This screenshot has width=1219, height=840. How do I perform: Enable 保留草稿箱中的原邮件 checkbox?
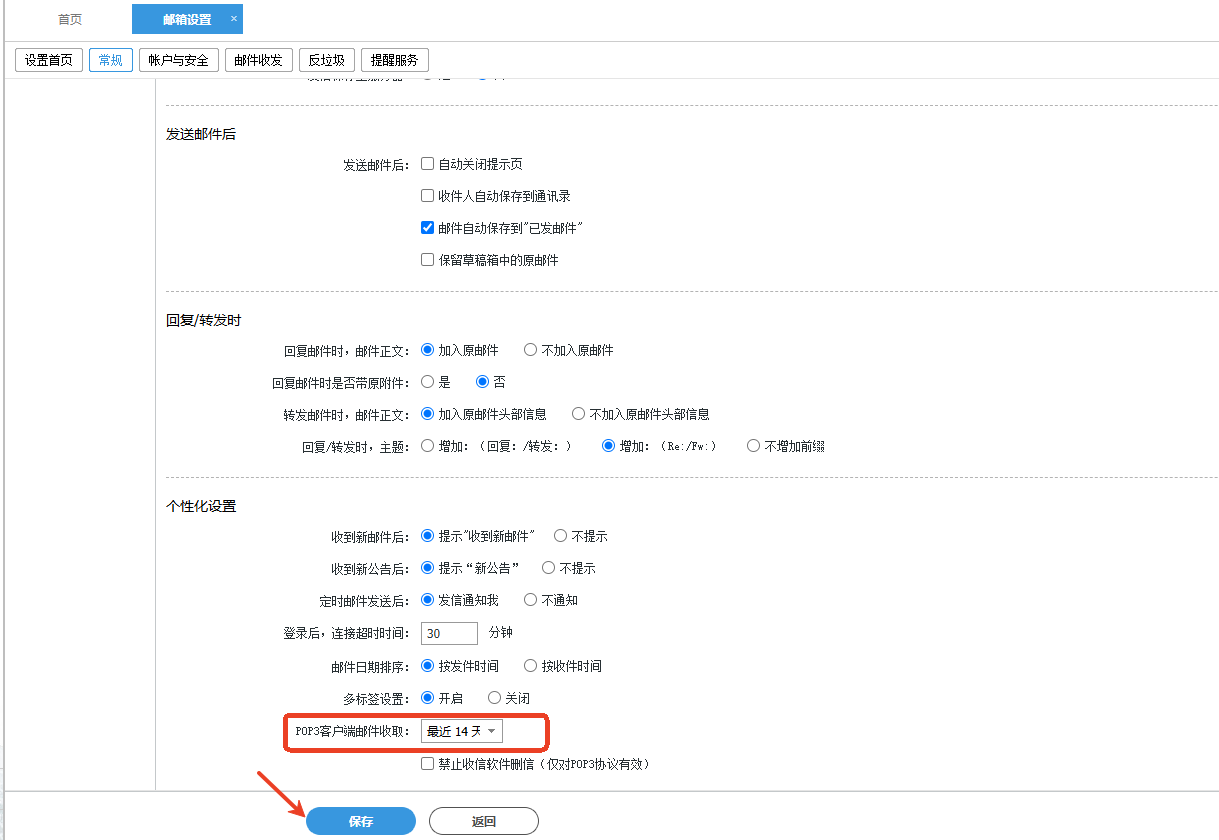[x=428, y=260]
